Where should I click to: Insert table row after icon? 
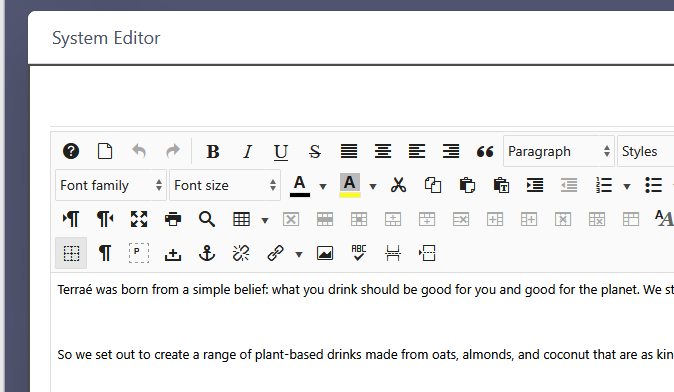coord(427,219)
